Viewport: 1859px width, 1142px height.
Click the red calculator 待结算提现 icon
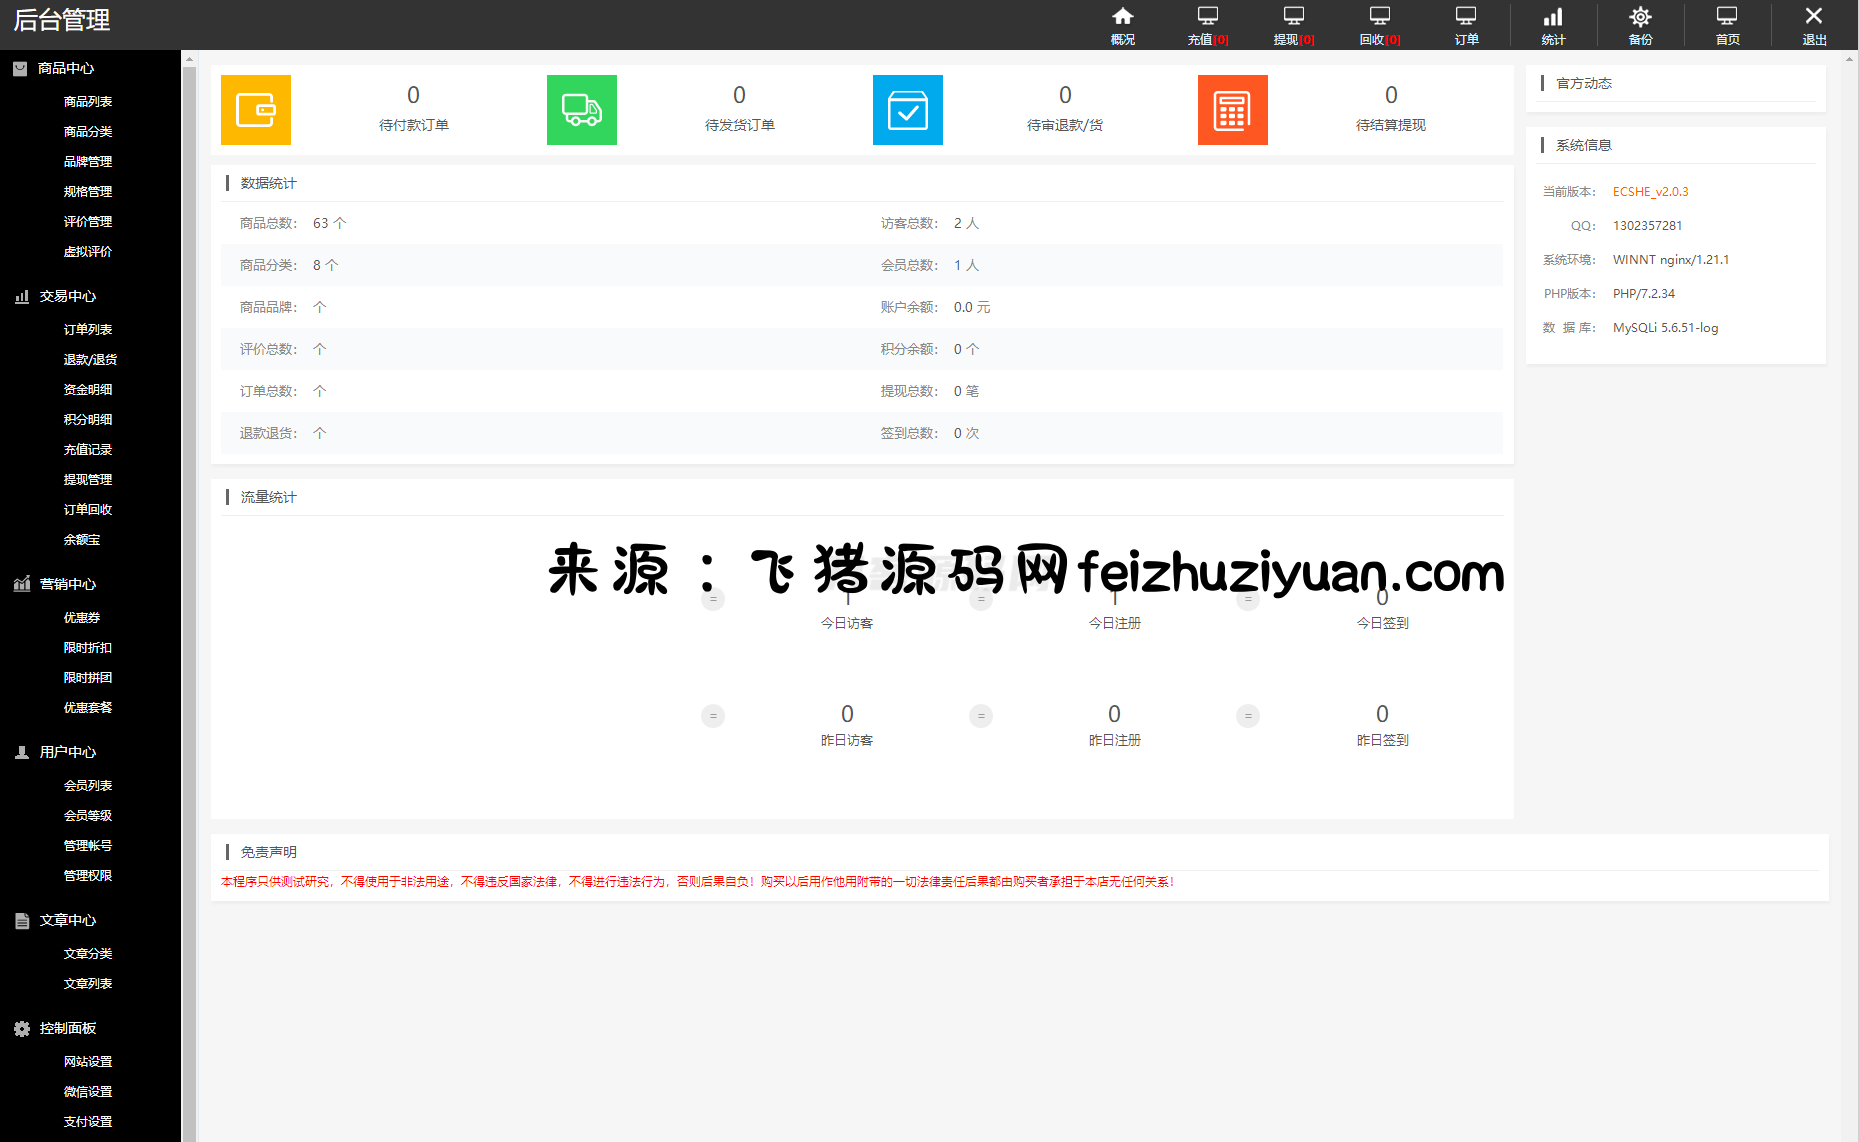tap(1232, 110)
